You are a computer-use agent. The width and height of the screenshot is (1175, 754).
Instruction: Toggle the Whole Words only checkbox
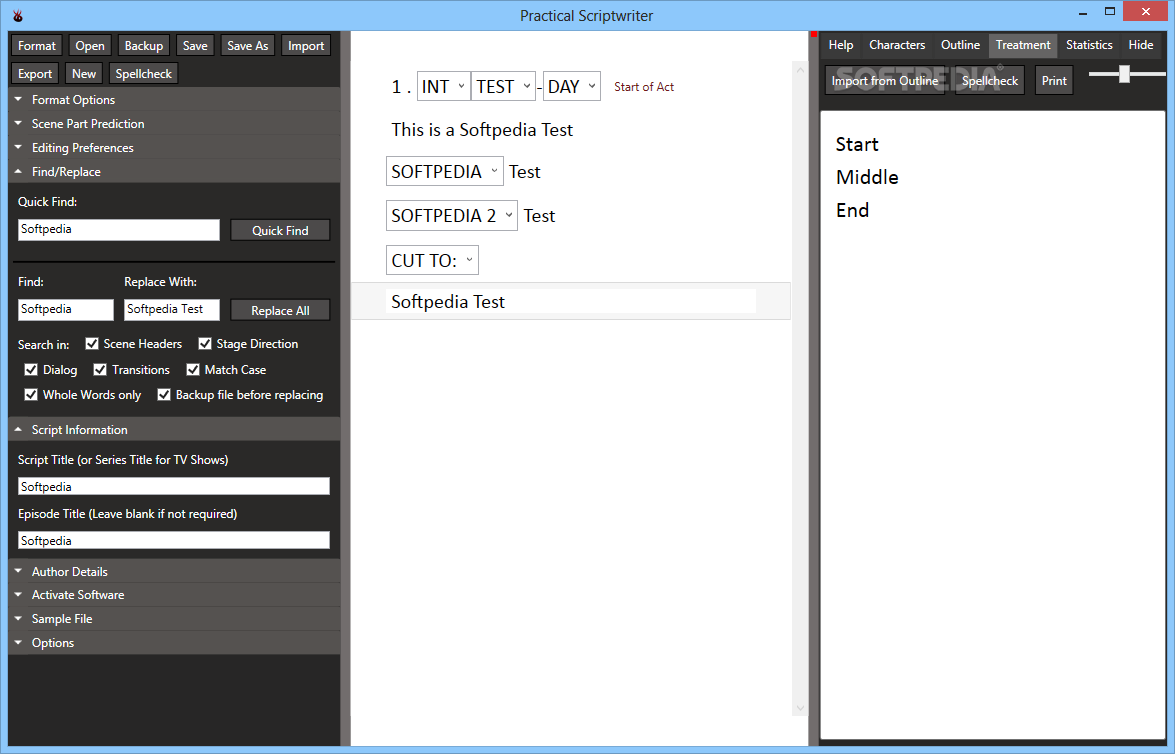(31, 394)
